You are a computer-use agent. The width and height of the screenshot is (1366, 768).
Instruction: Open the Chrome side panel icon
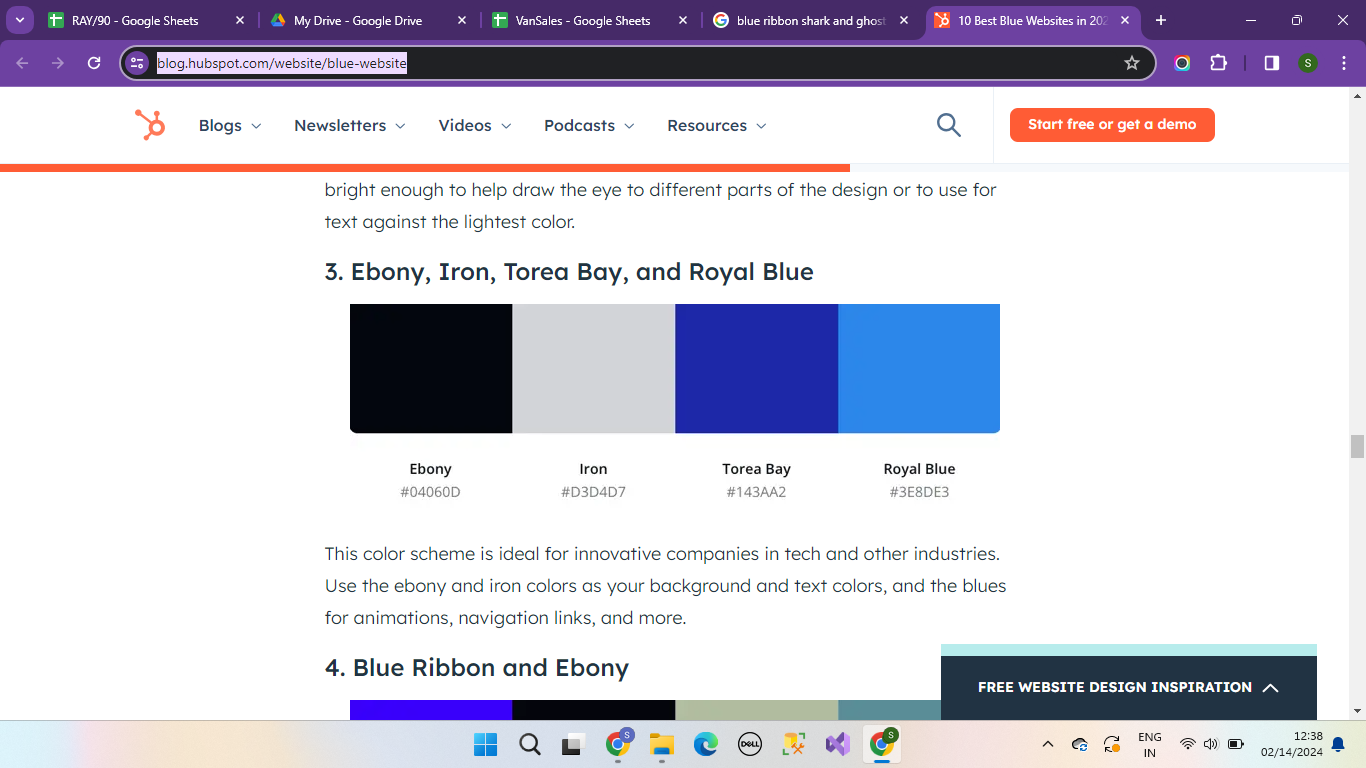click(1271, 63)
